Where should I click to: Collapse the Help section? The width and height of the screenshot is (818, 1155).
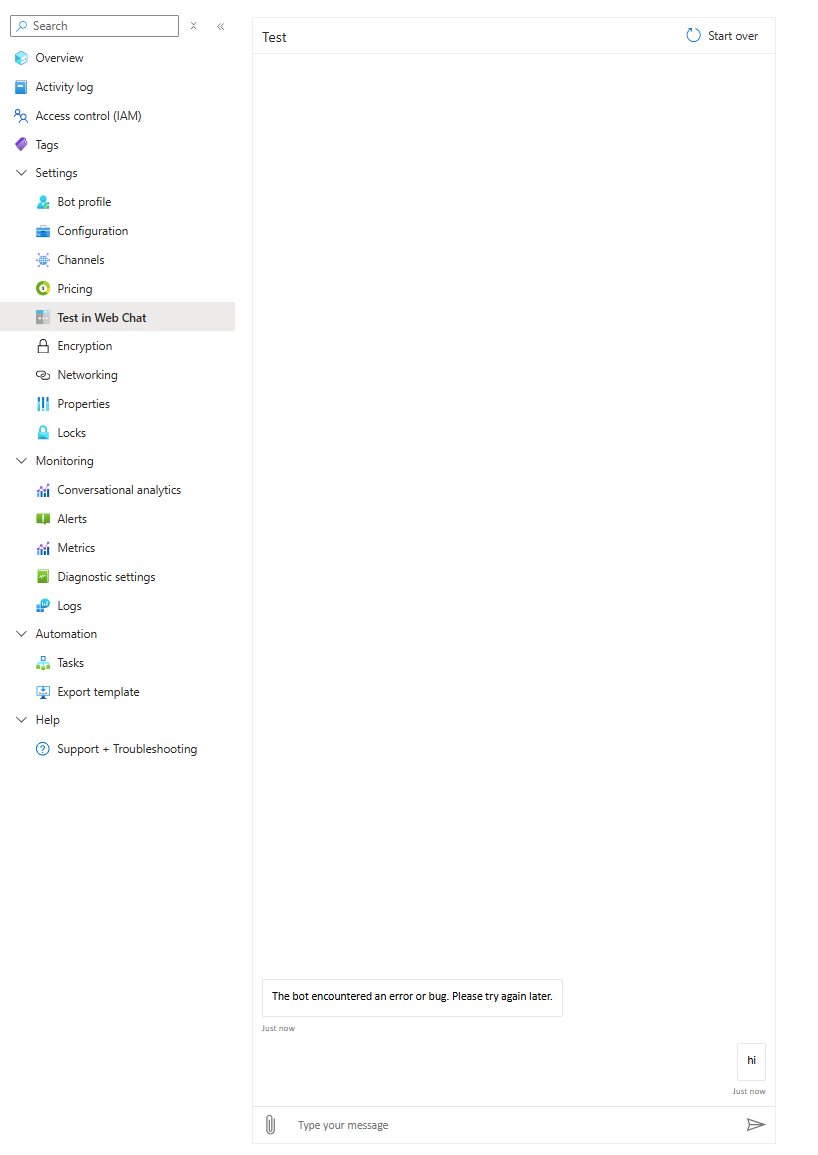[x=21, y=719]
